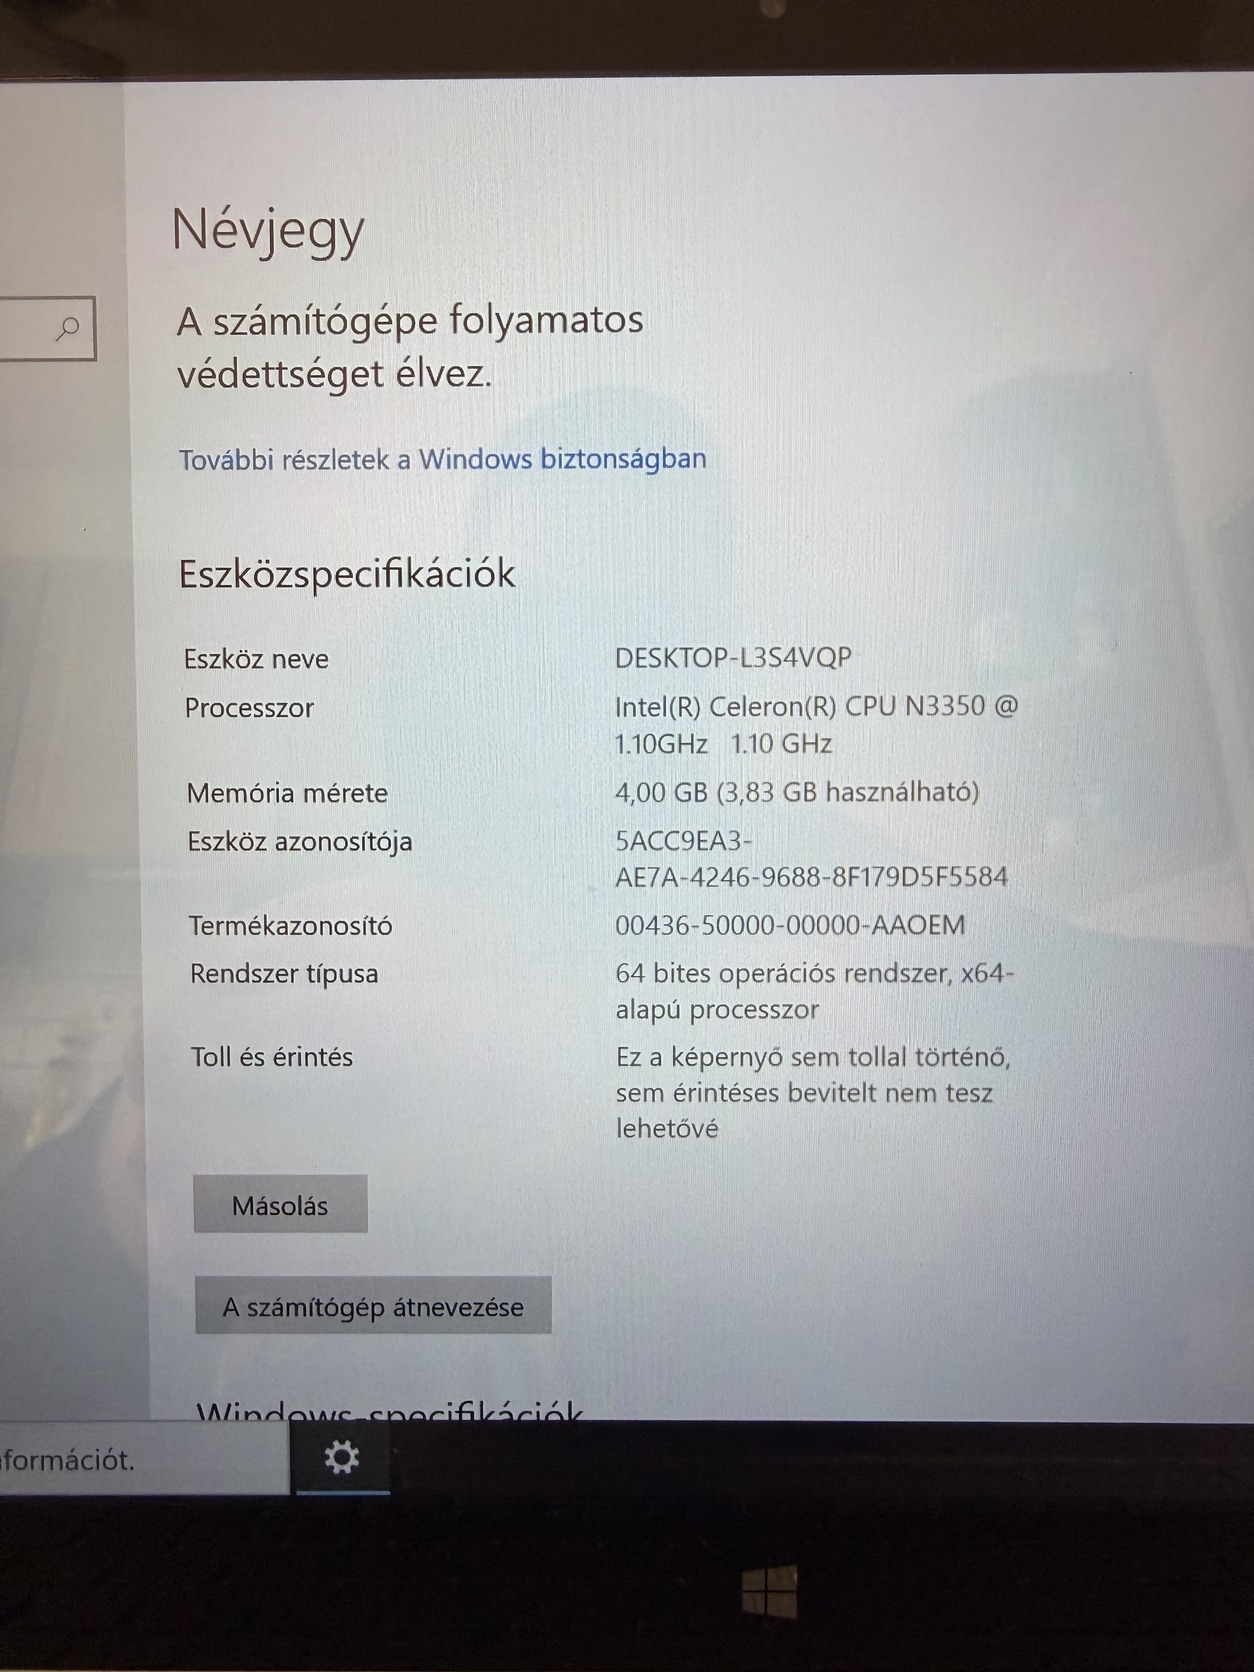Select product ID 00436-50000-00000-AAOEM
Viewport: 1254px width, 1672px height.
pos(790,925)
